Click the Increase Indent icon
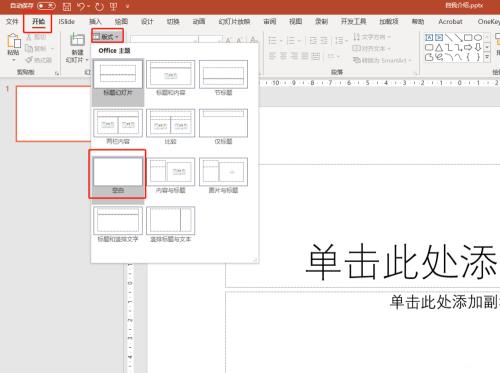The height and width of the screenshot is (373, 500). coord(324,41)
